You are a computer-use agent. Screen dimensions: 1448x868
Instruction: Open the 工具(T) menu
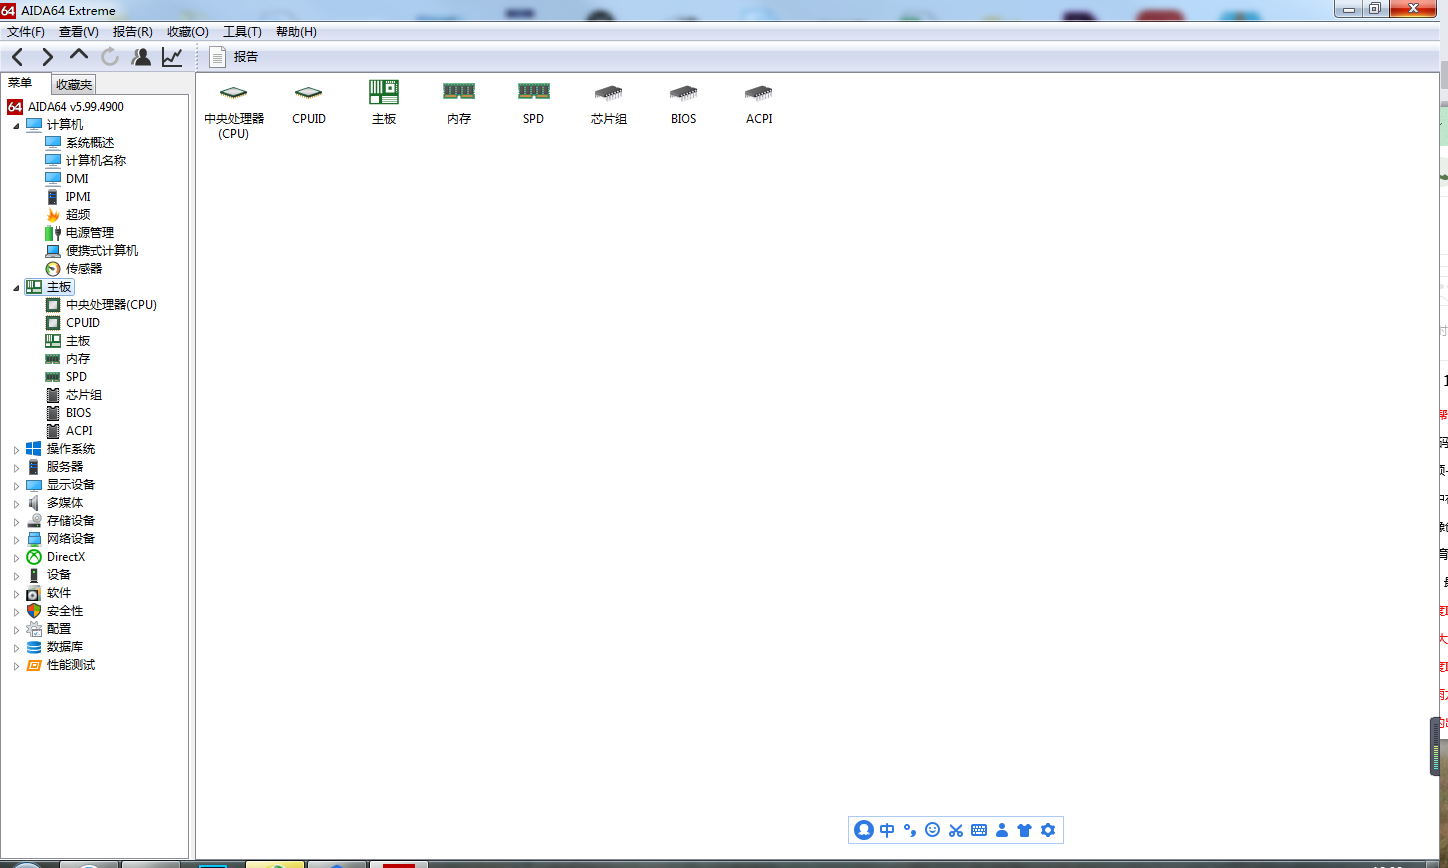242,32
